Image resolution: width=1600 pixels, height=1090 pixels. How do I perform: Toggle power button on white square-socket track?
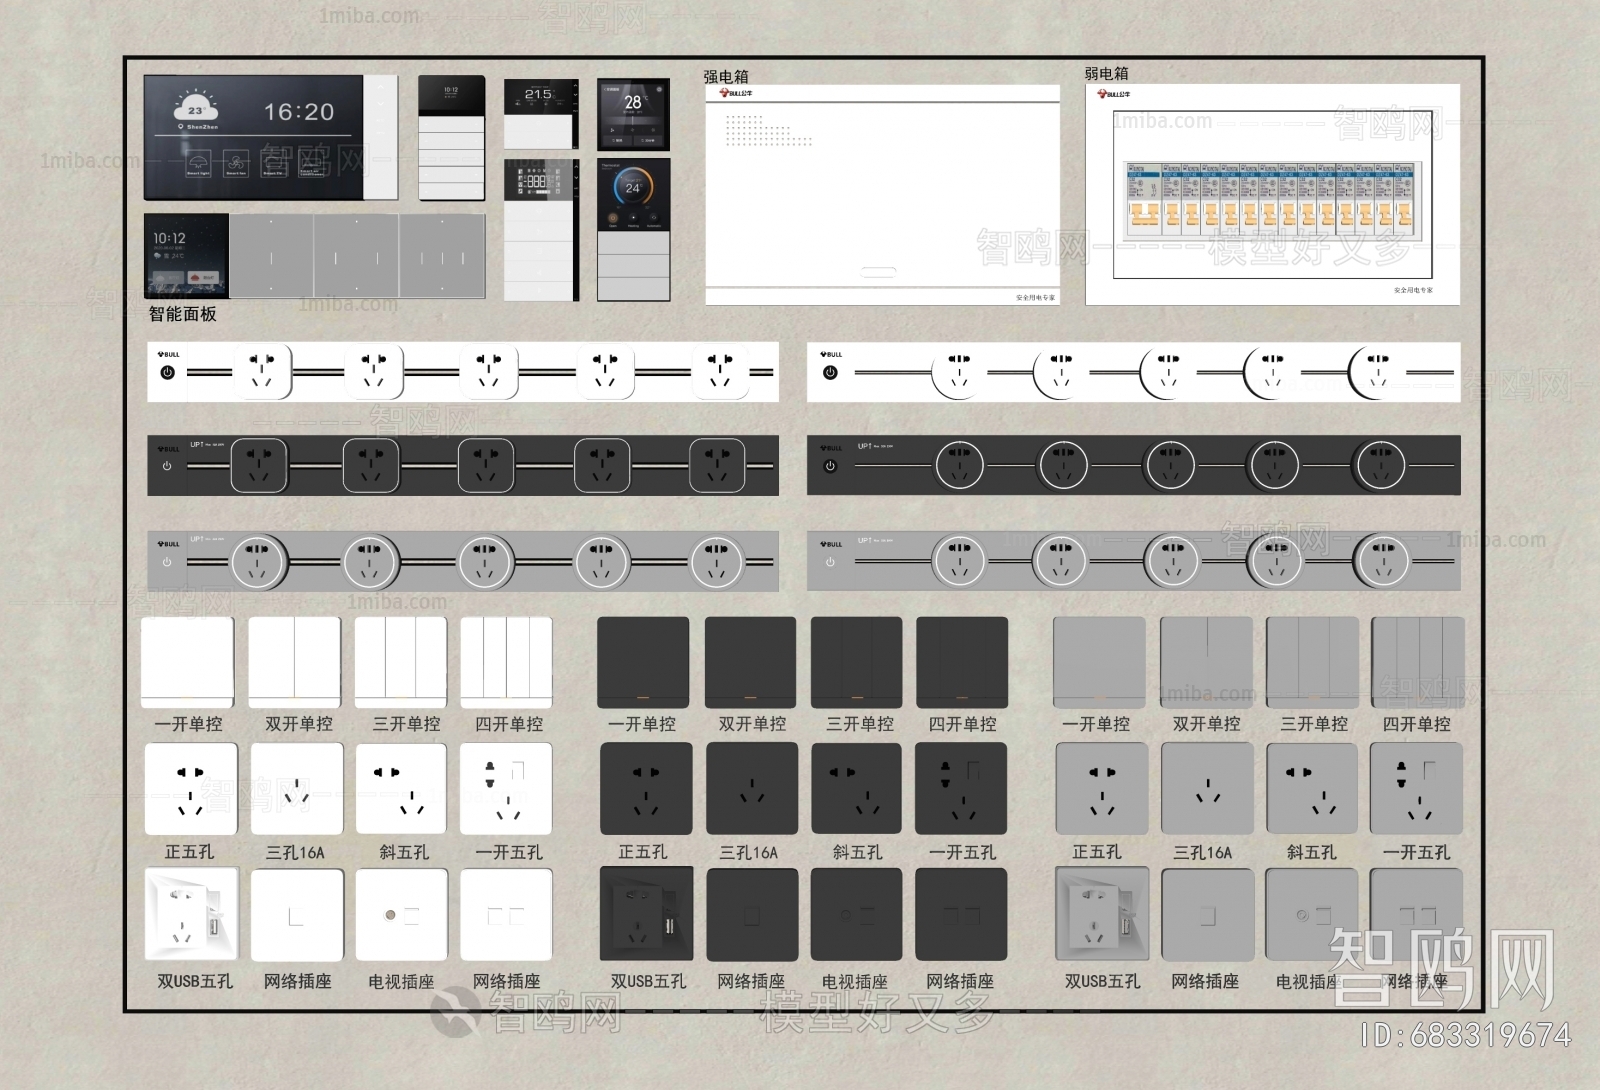coord(167,372)
